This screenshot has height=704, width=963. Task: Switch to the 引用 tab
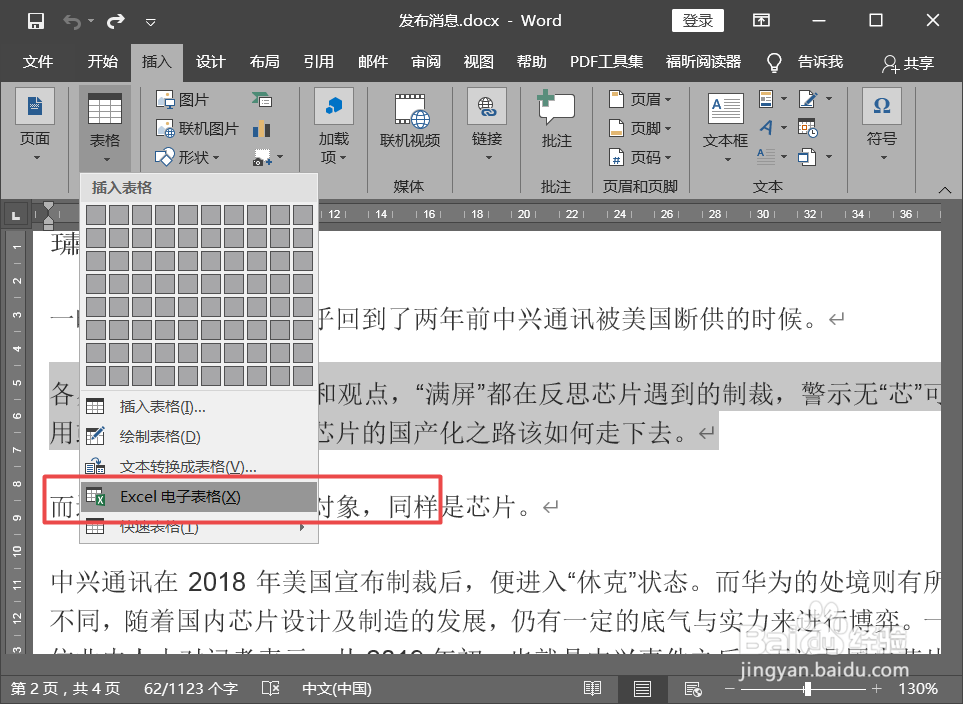point(319,61)
